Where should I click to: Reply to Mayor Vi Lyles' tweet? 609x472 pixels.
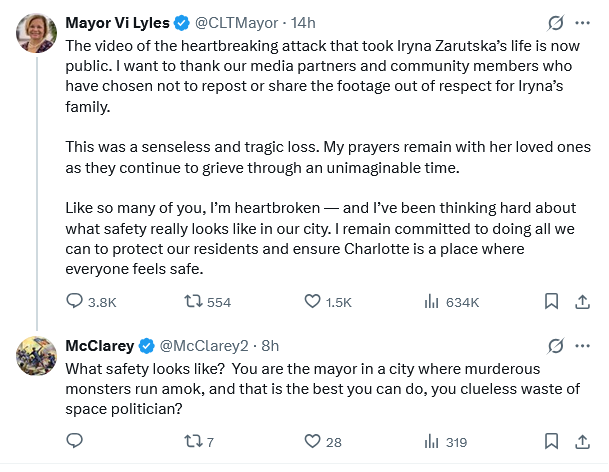[75, 301]
